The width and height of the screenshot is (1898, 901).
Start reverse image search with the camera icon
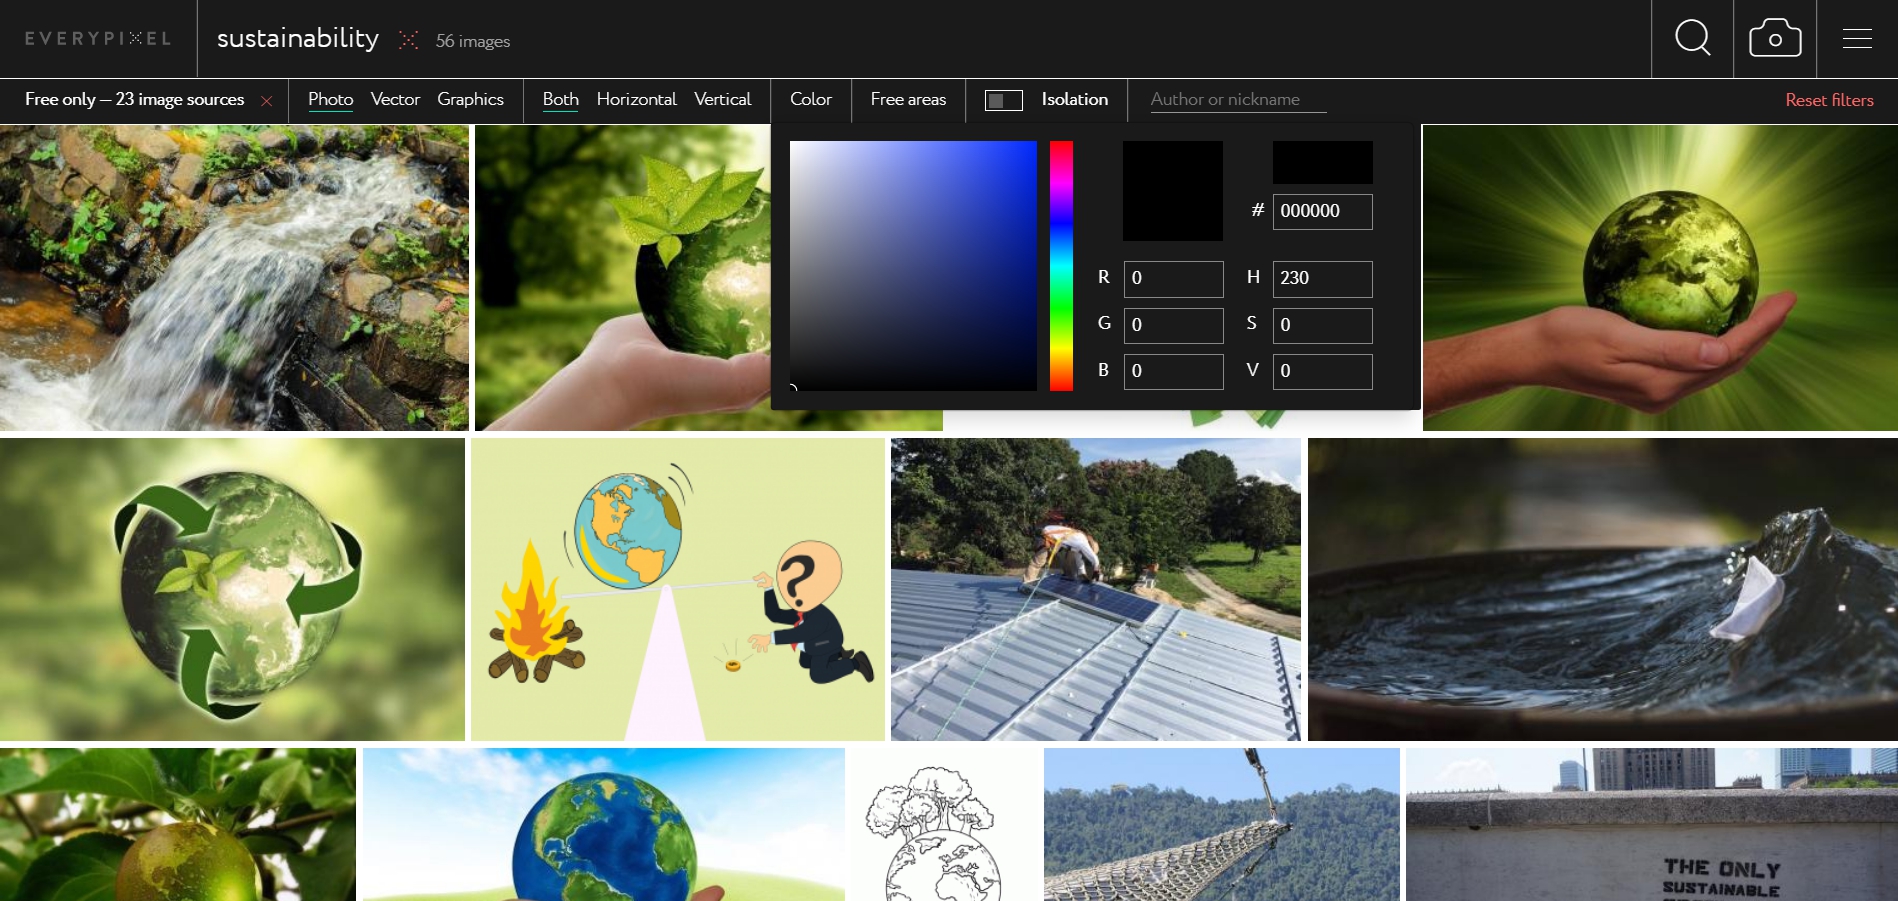click(x=1774, y=38)
